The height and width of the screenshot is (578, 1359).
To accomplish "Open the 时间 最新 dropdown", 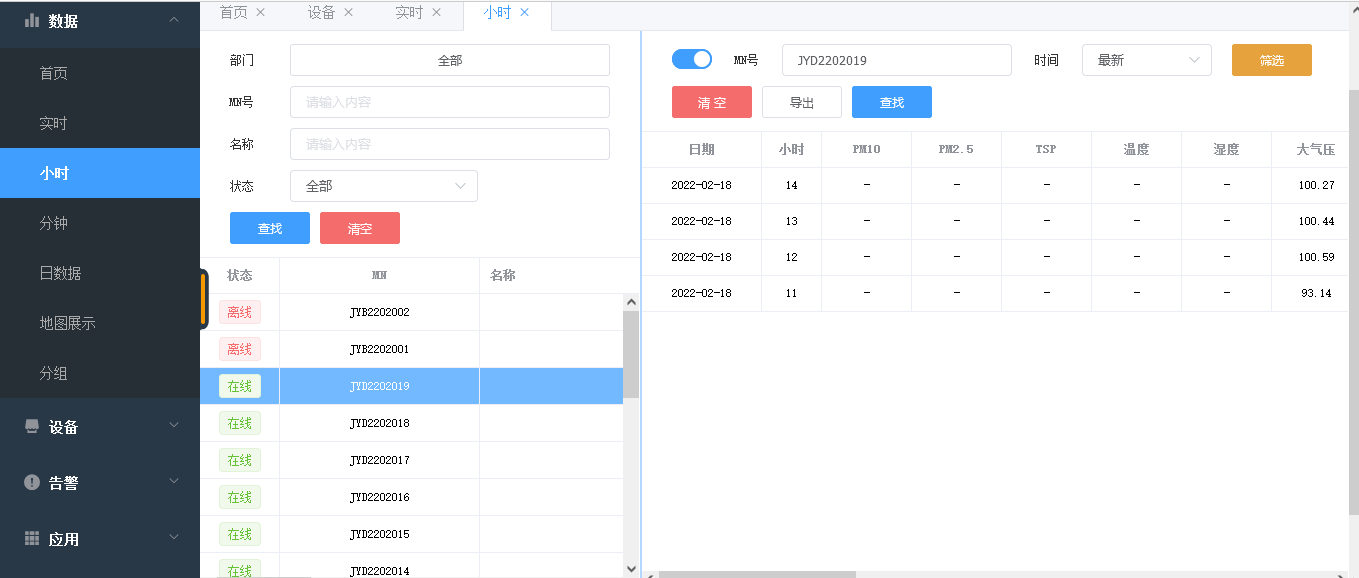I will [x=1146, y=60].
